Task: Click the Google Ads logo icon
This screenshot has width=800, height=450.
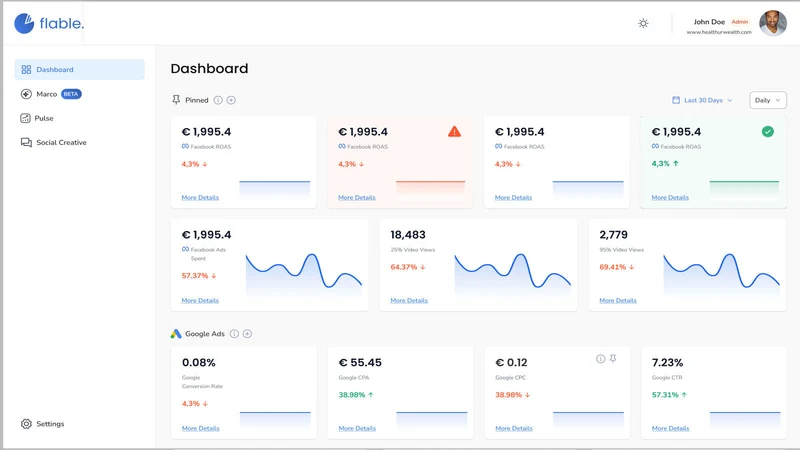Action: (x=176, y=334)
